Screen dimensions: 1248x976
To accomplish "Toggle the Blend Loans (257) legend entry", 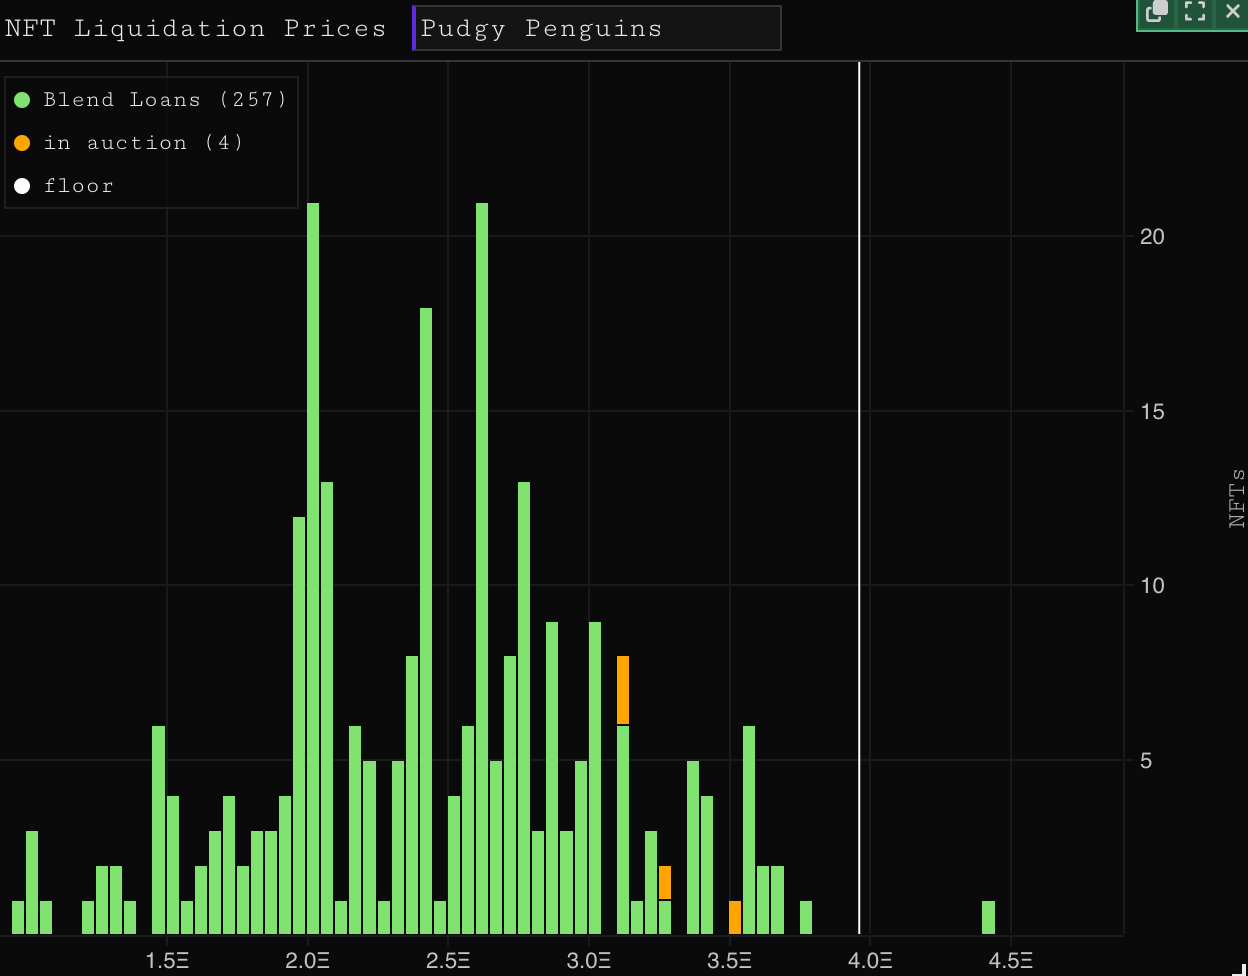I will click(x=151, y=100).
